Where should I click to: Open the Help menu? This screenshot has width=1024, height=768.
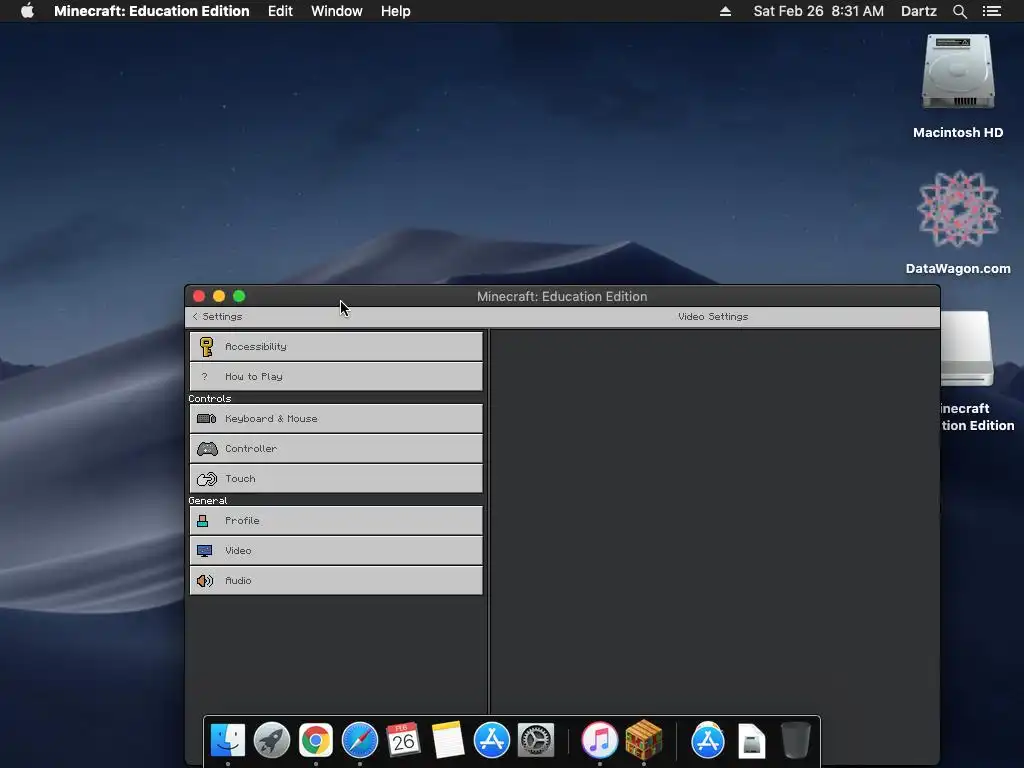pyautogui.click(x=396, y=11)
